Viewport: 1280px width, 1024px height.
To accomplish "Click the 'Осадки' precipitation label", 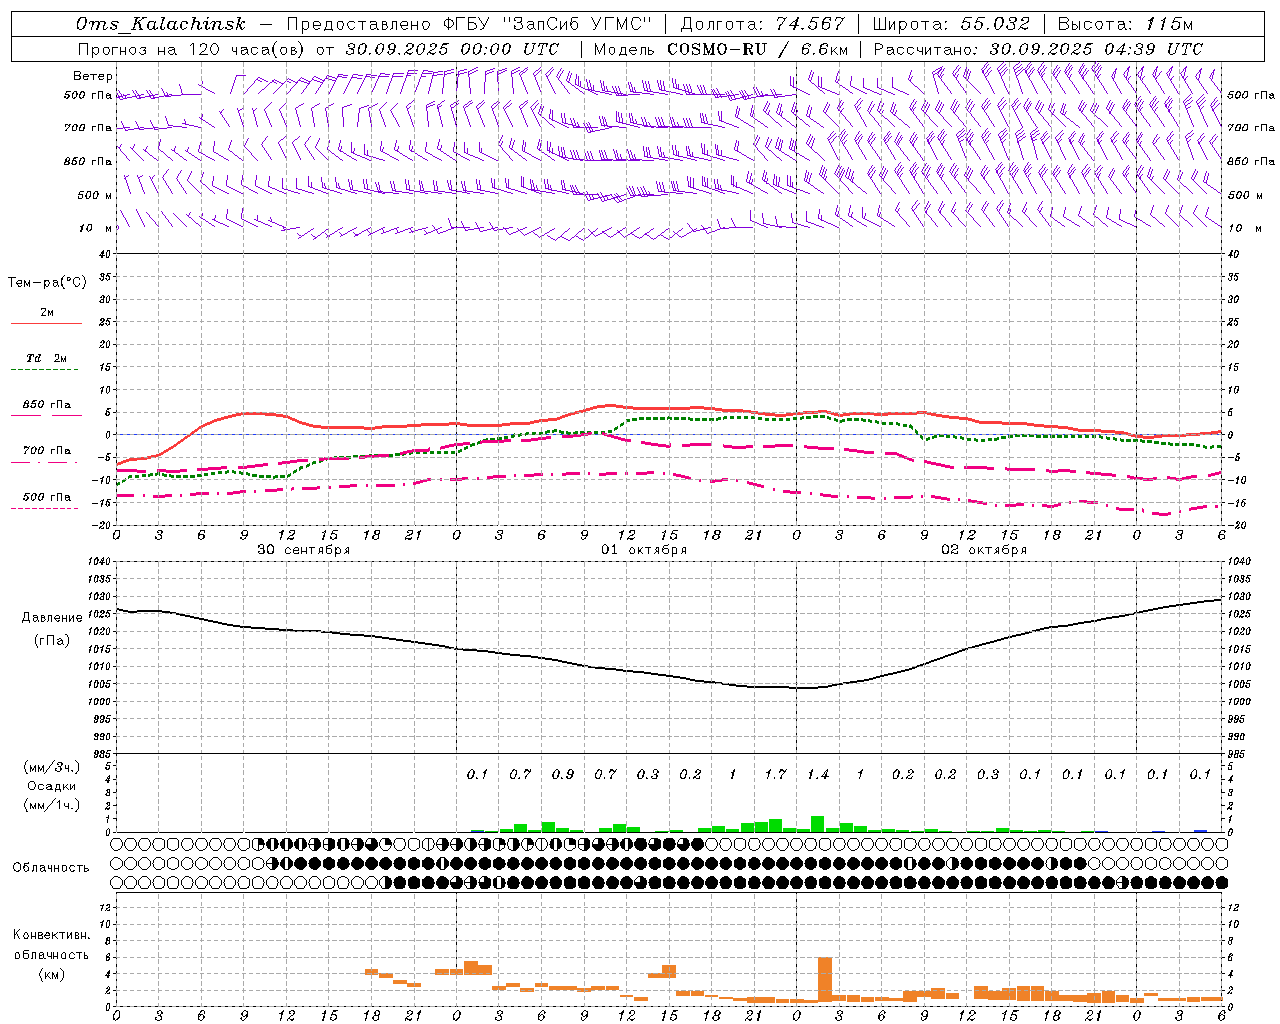I will click(52, 786).
